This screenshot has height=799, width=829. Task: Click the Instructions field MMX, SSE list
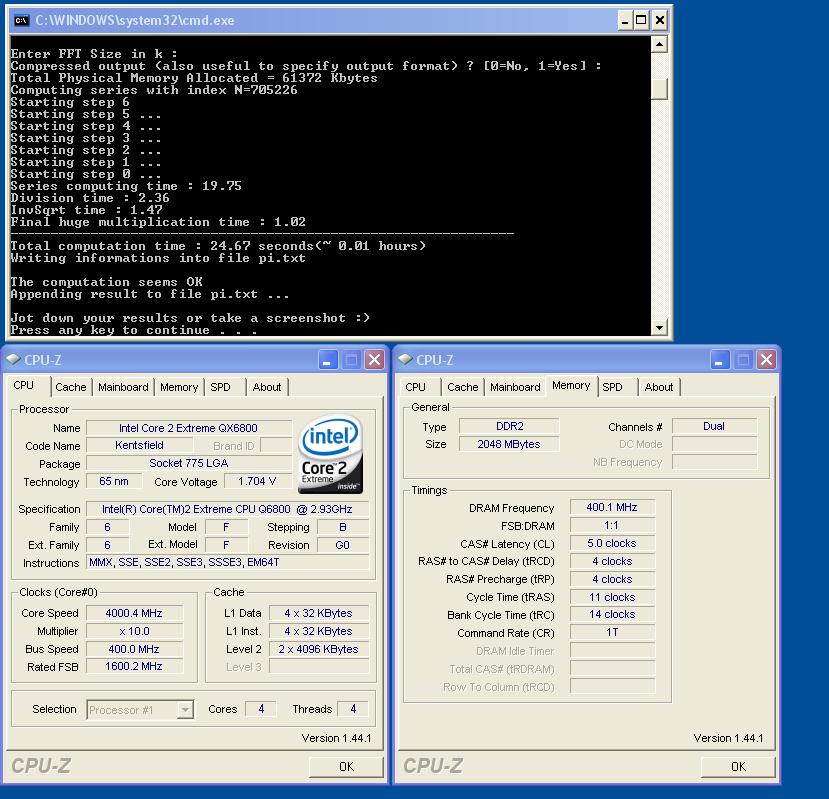pos(227,563)
